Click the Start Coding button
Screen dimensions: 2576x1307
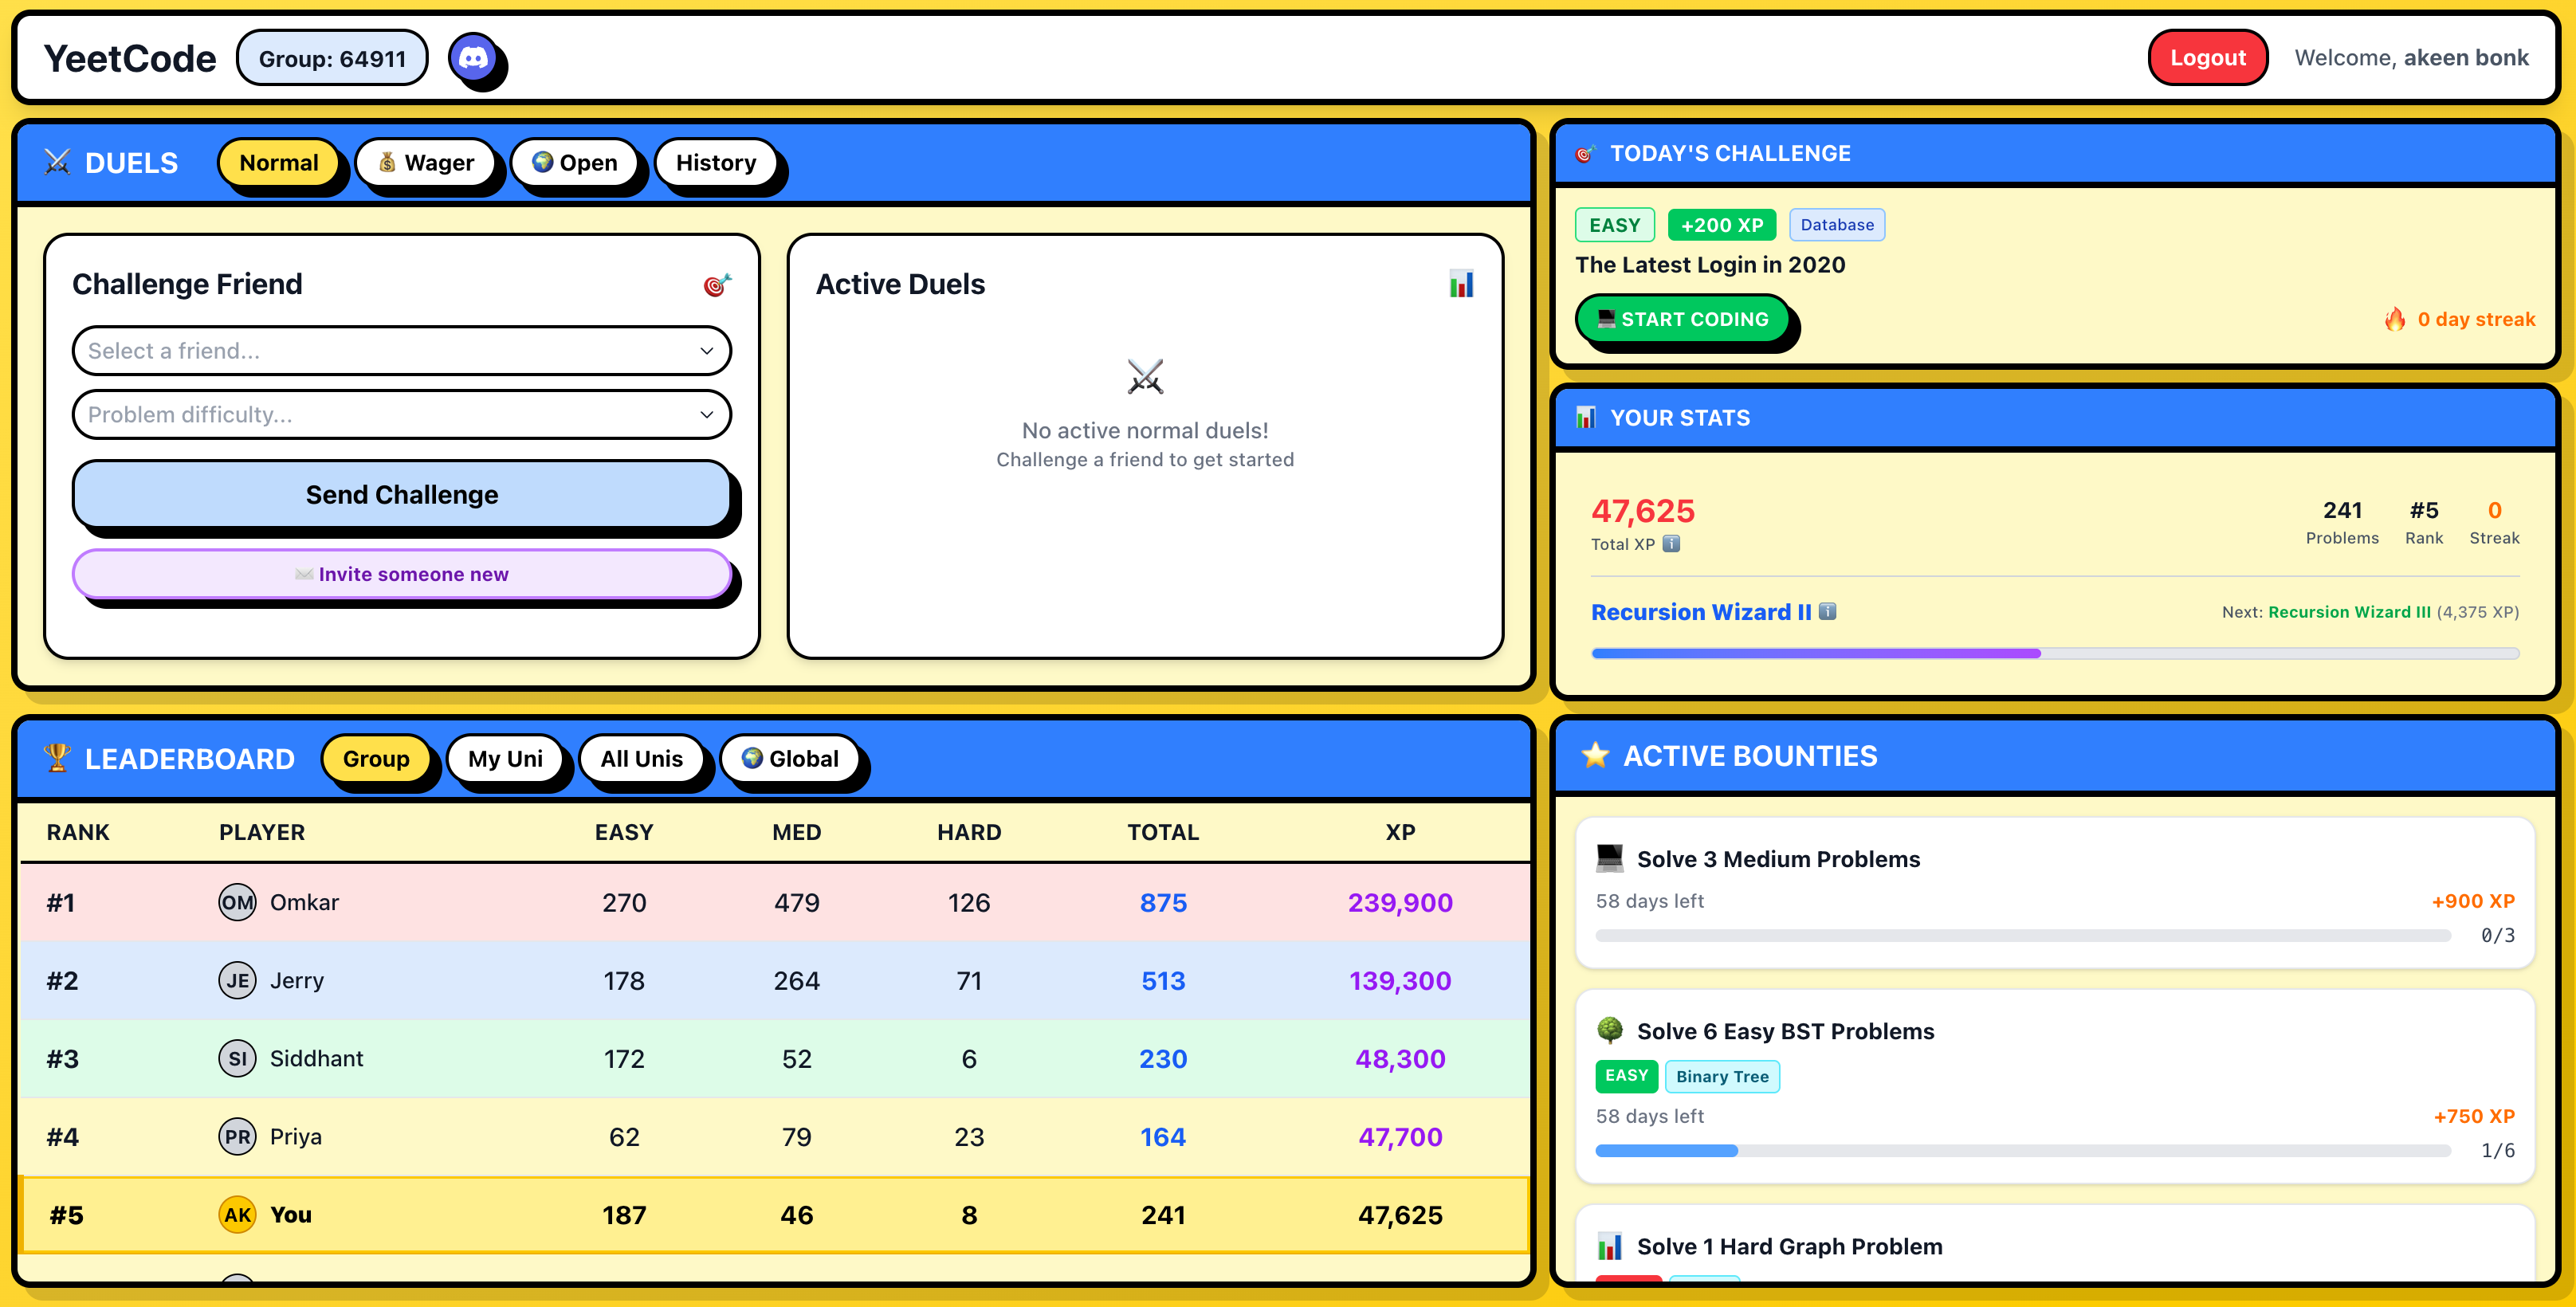[x=1682, y=319]
